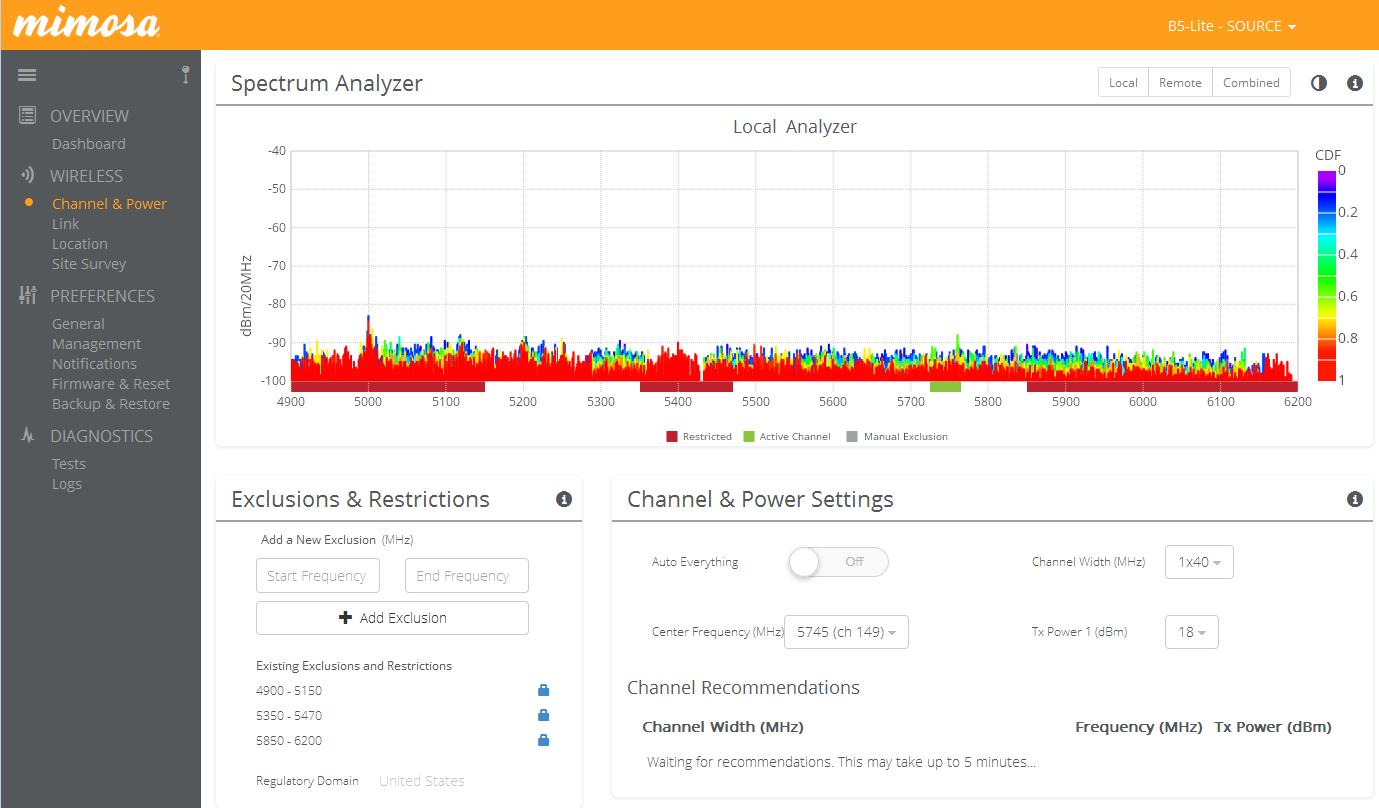
Task: Click the green Active Channel bar on spectrum
Action: point(945,387)
